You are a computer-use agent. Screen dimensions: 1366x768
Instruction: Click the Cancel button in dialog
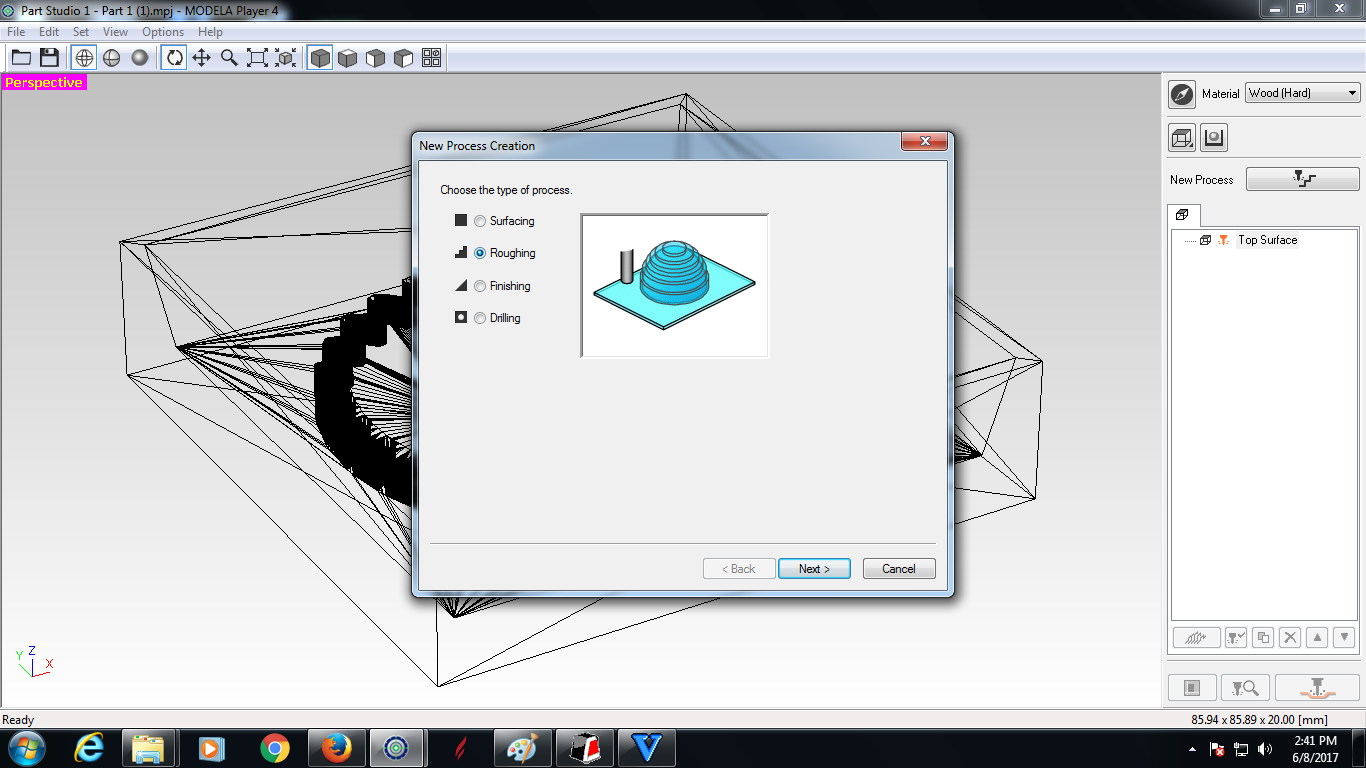coord(899,568)
